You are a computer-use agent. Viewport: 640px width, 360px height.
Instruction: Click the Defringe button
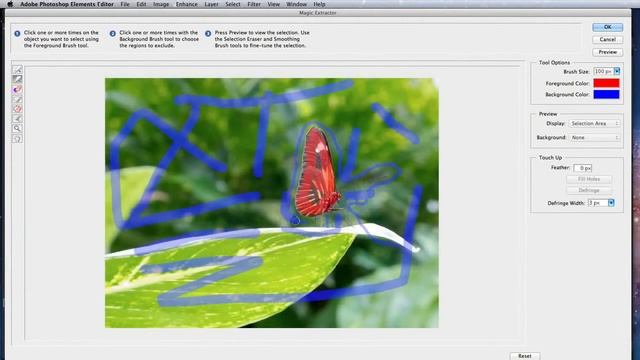click(589, 190)
